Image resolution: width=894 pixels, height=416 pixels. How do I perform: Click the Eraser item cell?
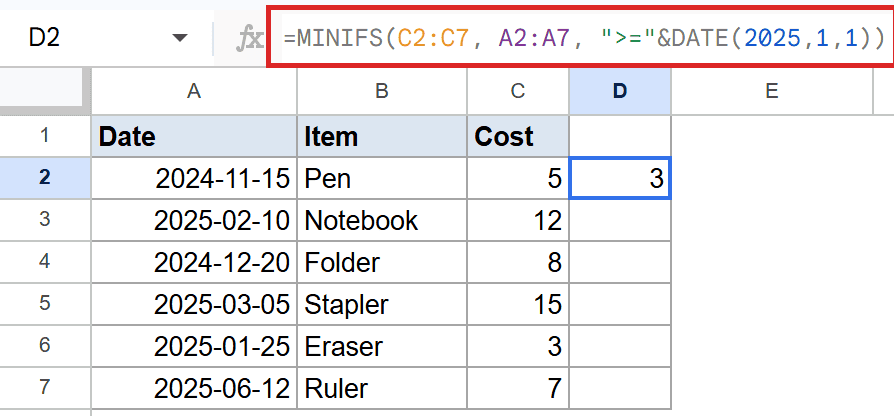point(381,346)
